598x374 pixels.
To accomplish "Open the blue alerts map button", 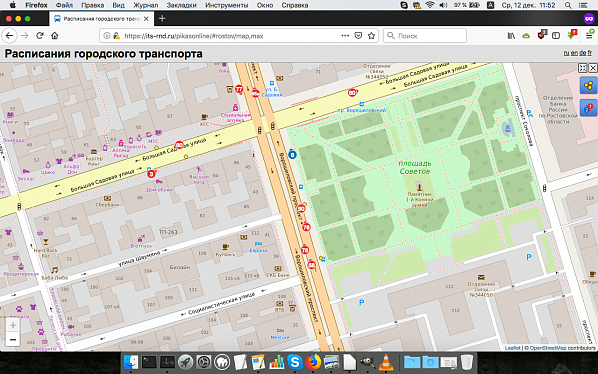I will (588, 108).
